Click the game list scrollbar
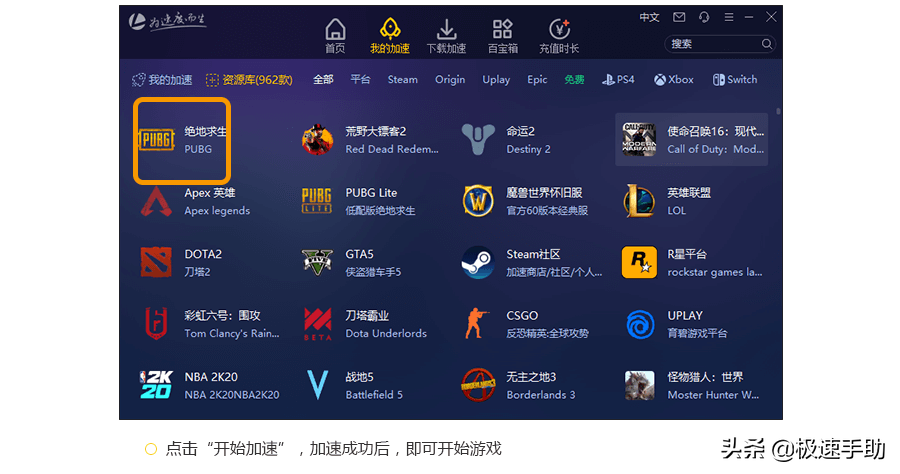 tap(778, 111)
